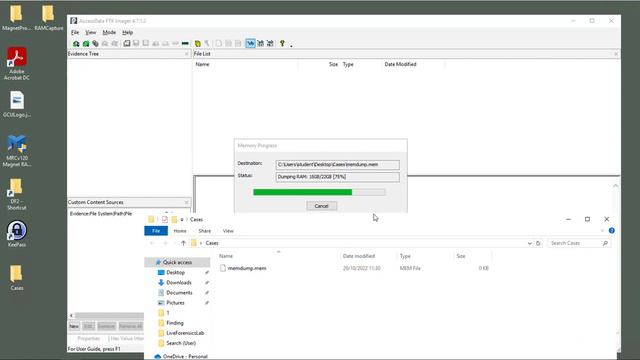Click the question mark help toolbar icon
The height and width of the screenshot is (360, 640).
click(282, 43)
